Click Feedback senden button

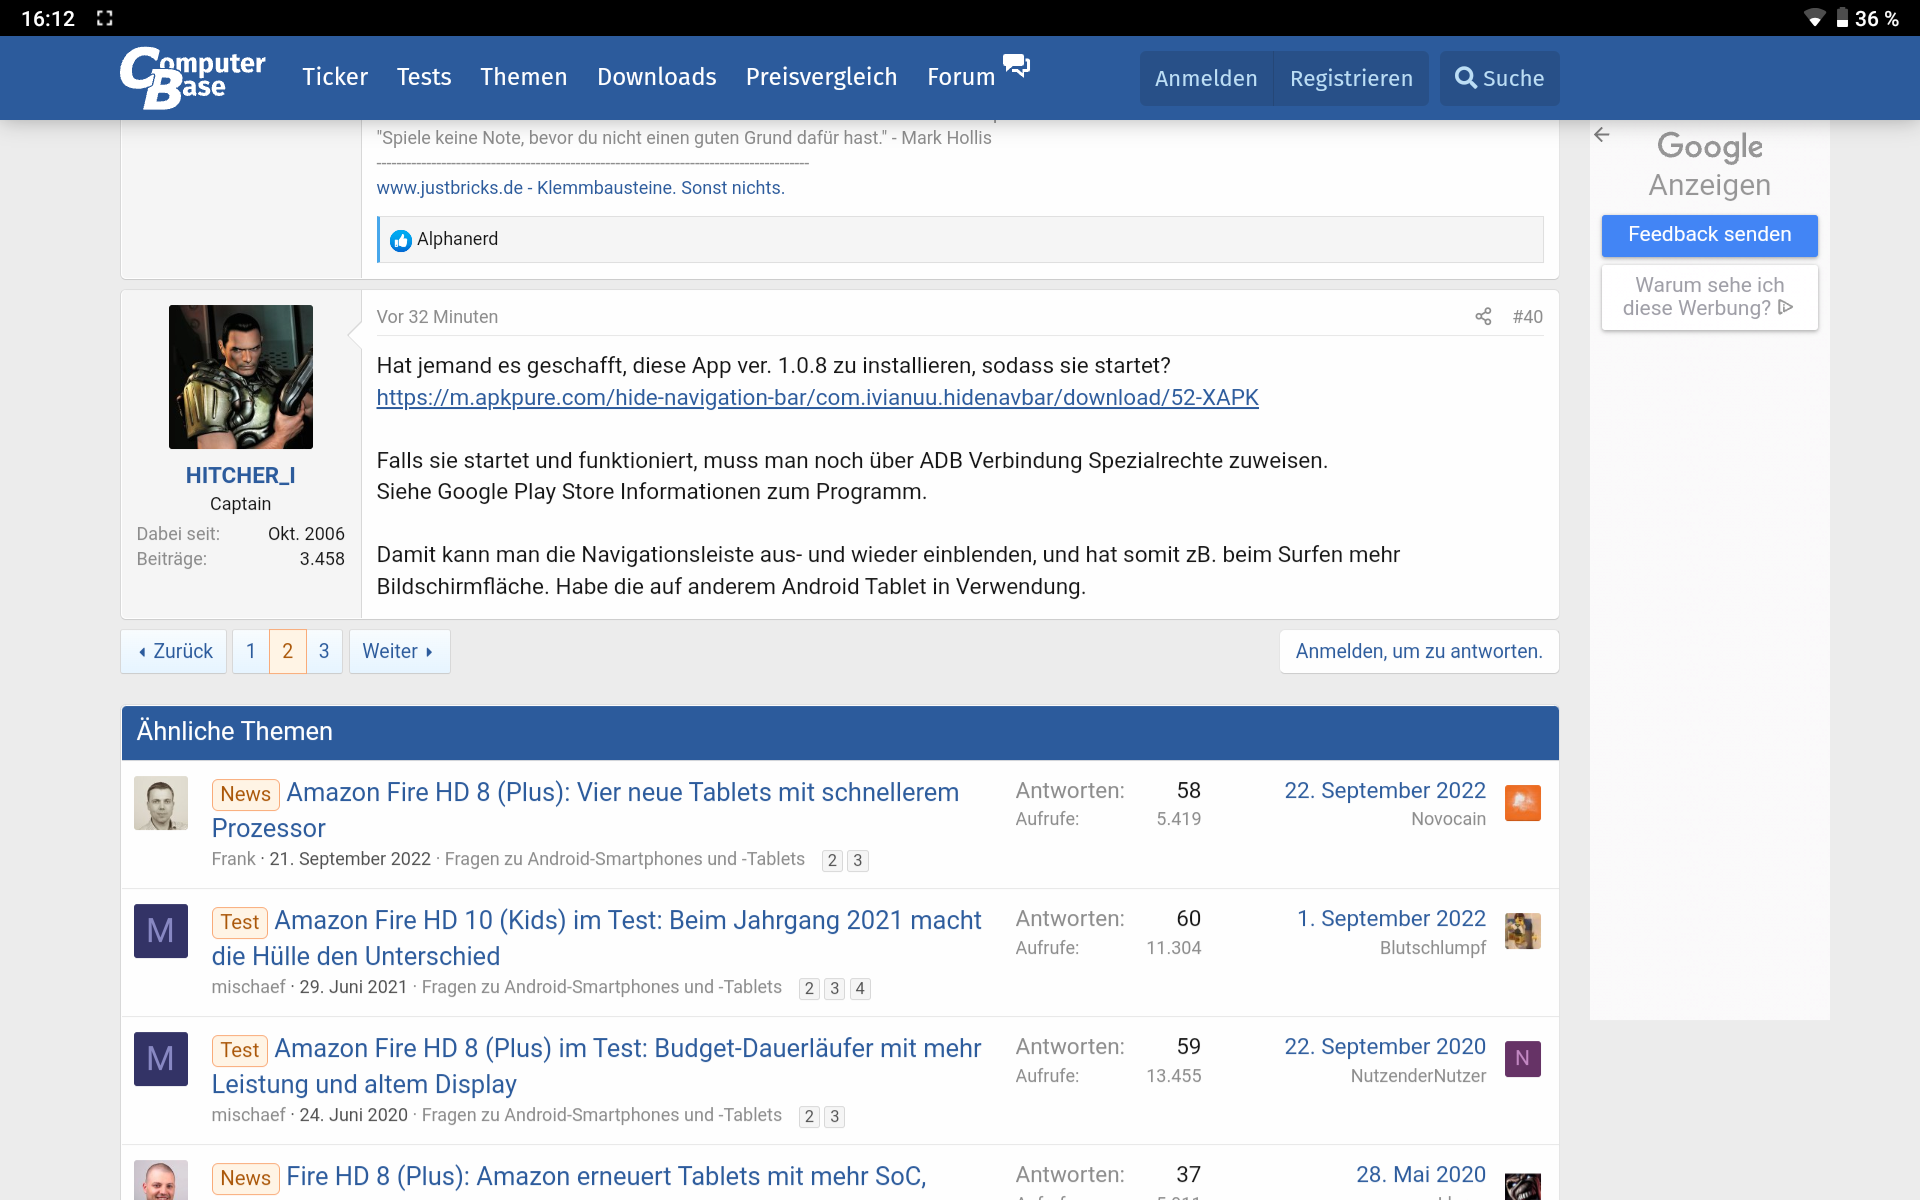tap(1709, 235)
